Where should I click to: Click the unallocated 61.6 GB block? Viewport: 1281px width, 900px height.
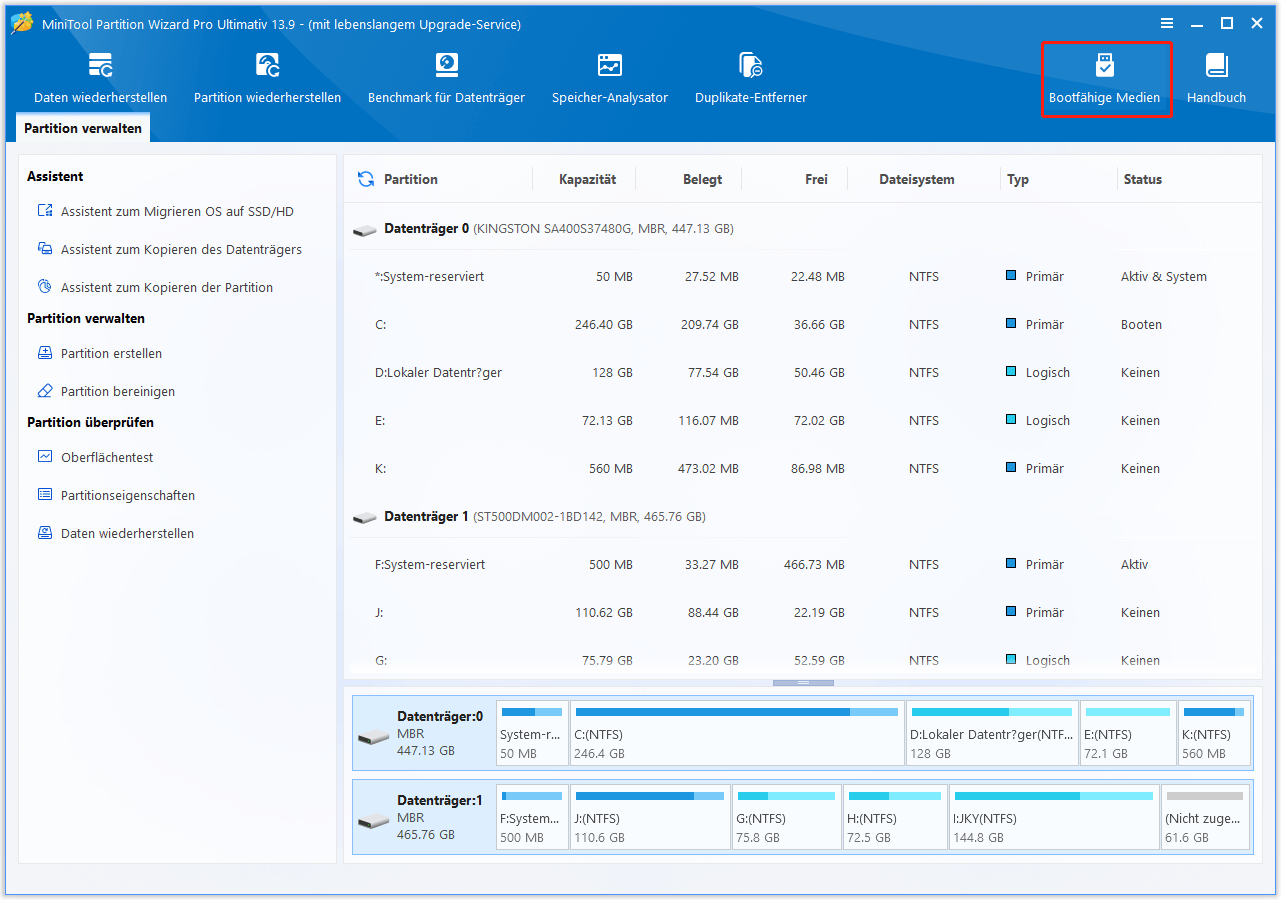pyautogui.click(x=1205, y=817)
